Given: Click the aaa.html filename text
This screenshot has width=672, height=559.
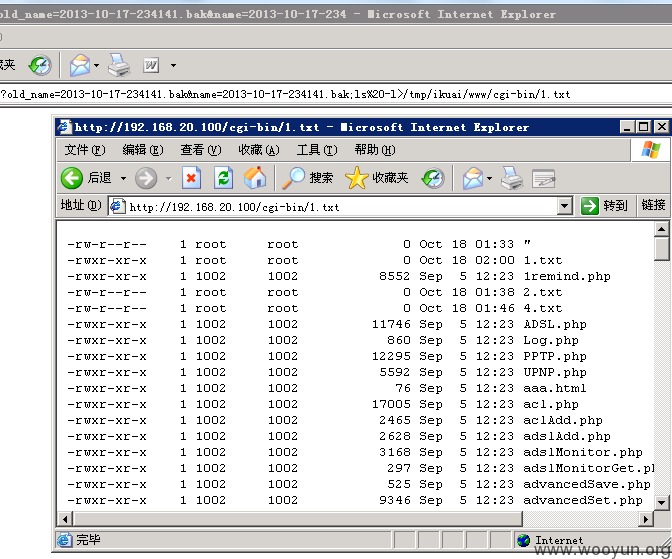Looking at the screenshot, I should (x=555, y=388).
